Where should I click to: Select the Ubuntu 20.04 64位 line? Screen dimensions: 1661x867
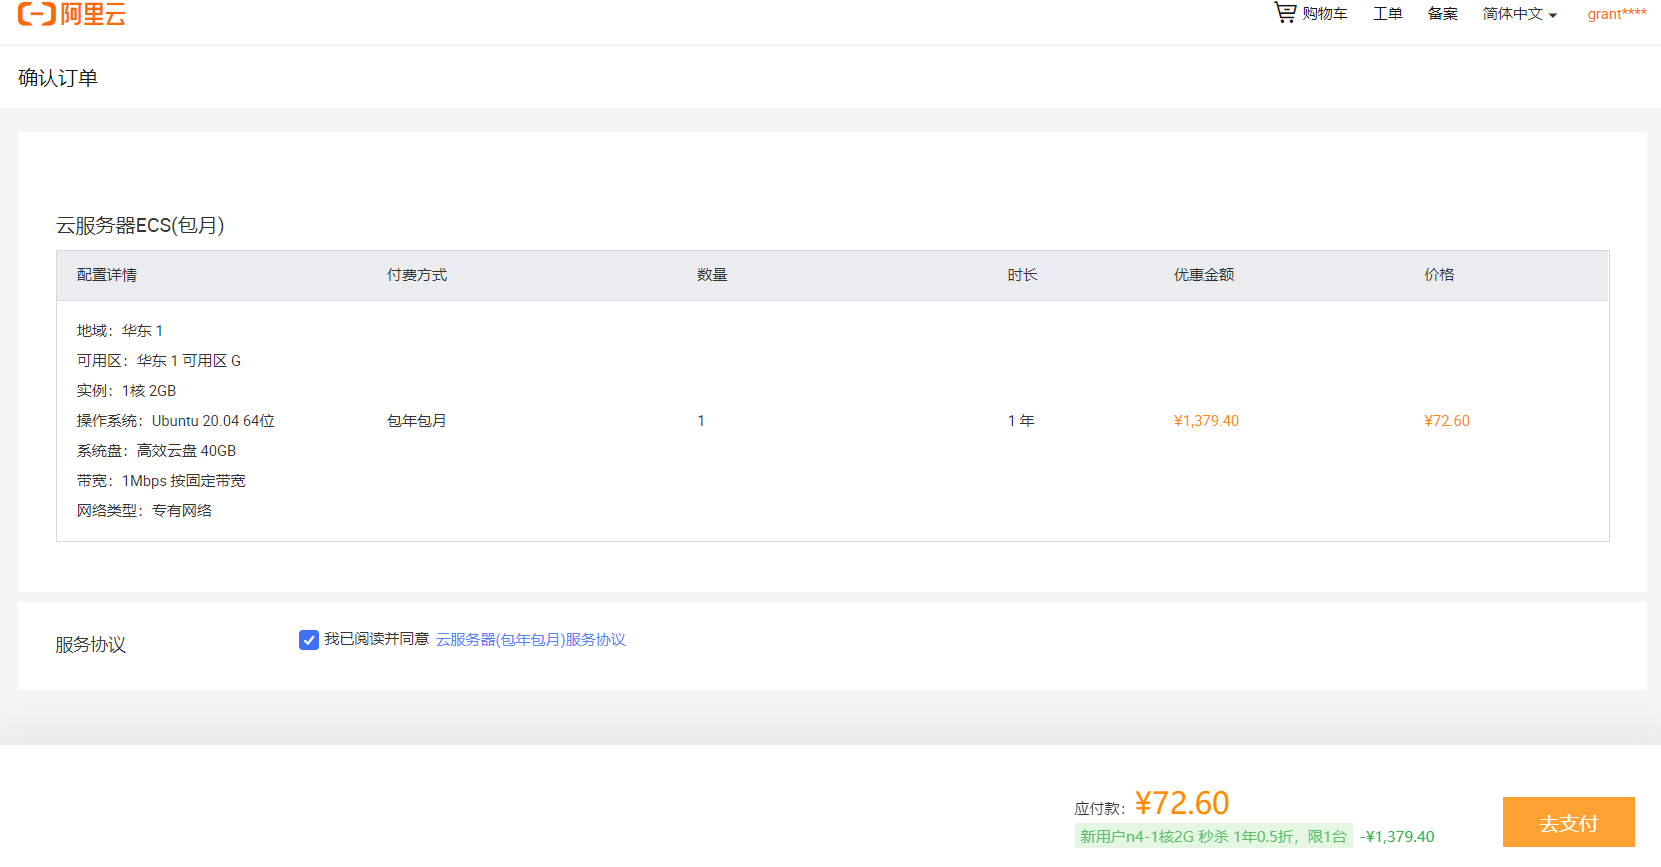(x=176, y=421)
